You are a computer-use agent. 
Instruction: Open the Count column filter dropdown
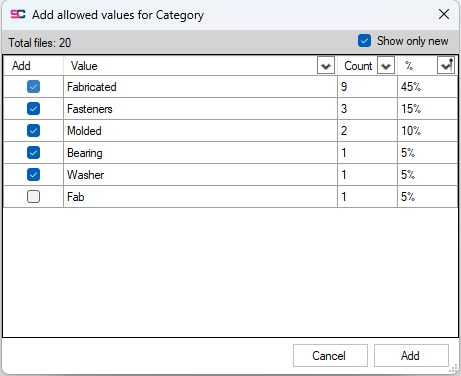pyautogui.click(x=386, y=65)
